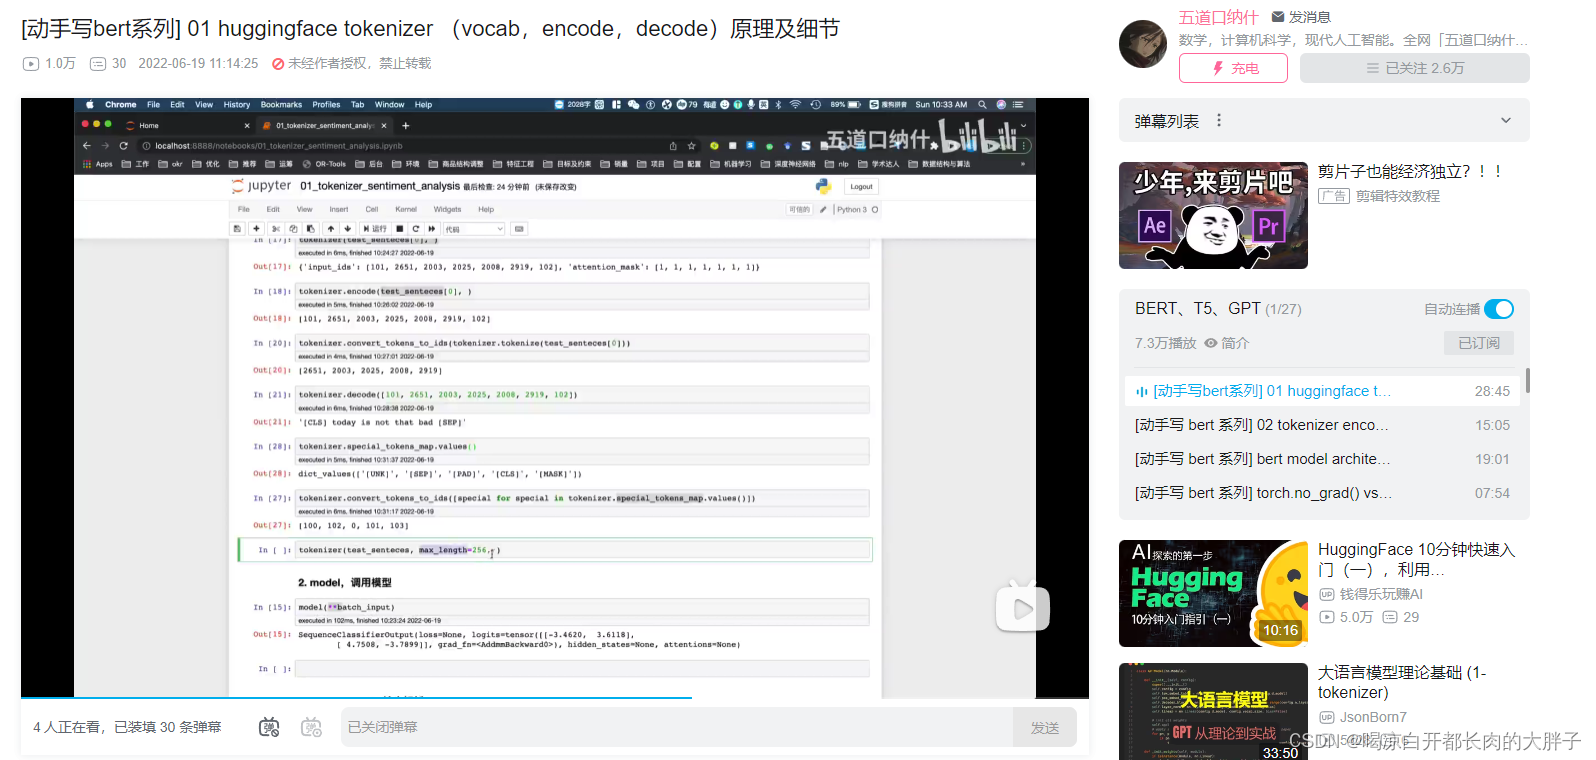This screenshot has height=760, width=1596.
Task: Click the 已订阅 subscribed button
Action: click(x=1479, y=343)
